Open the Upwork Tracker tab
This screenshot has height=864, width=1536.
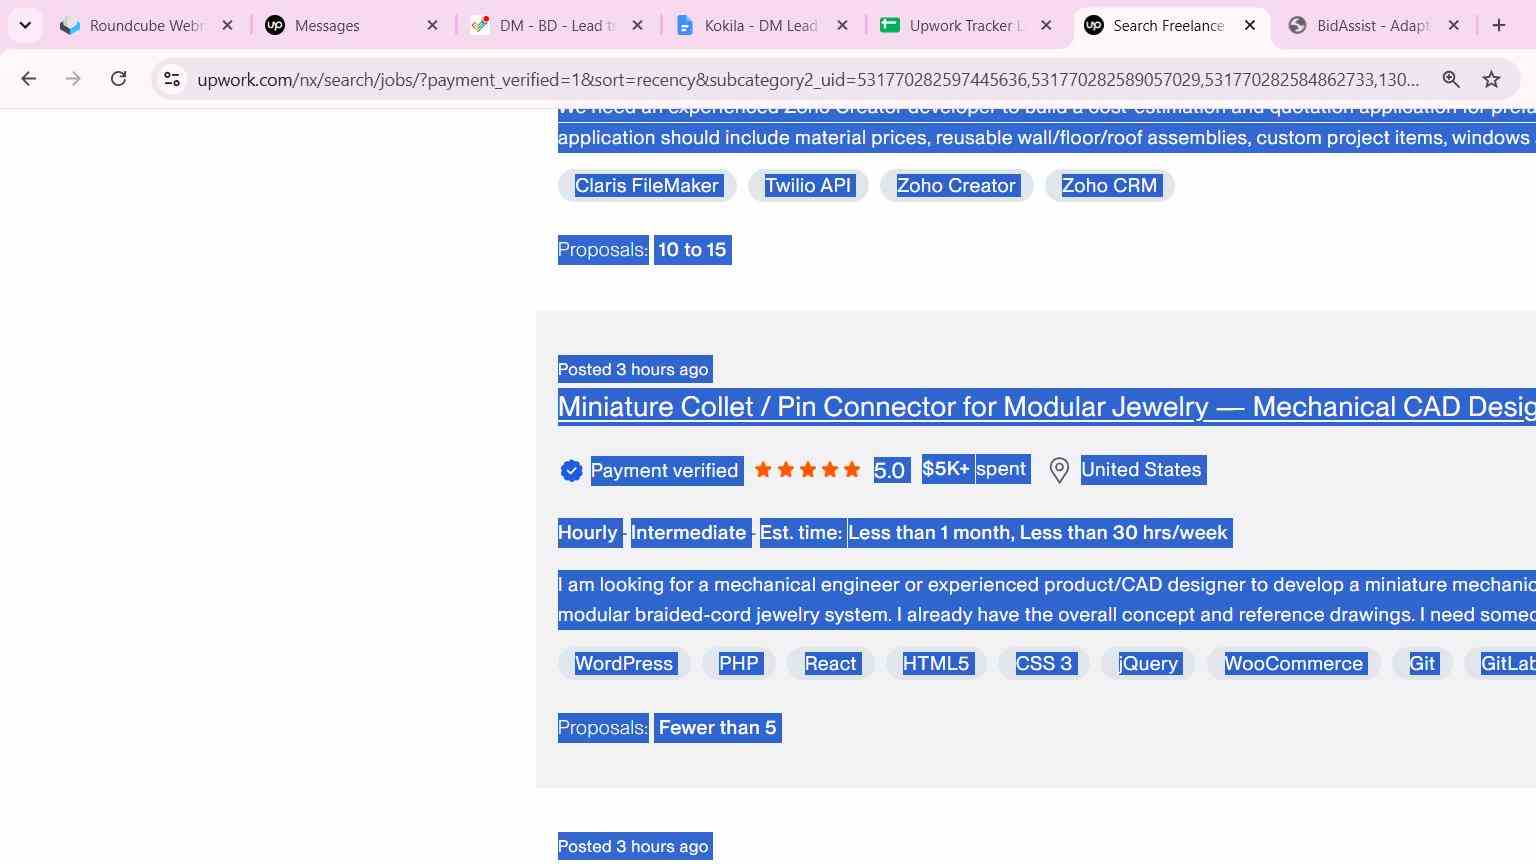click(966, 25)
